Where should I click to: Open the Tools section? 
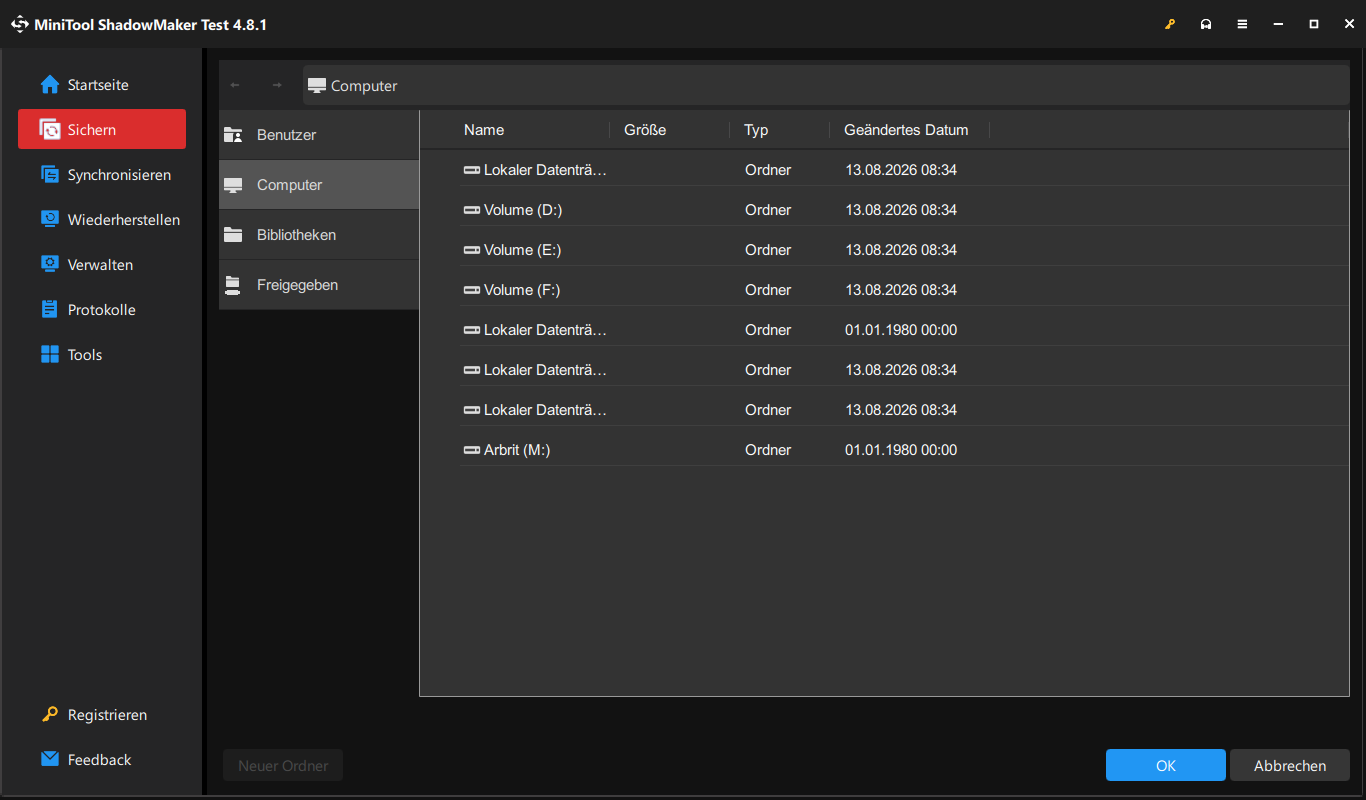tap(101, 355)
